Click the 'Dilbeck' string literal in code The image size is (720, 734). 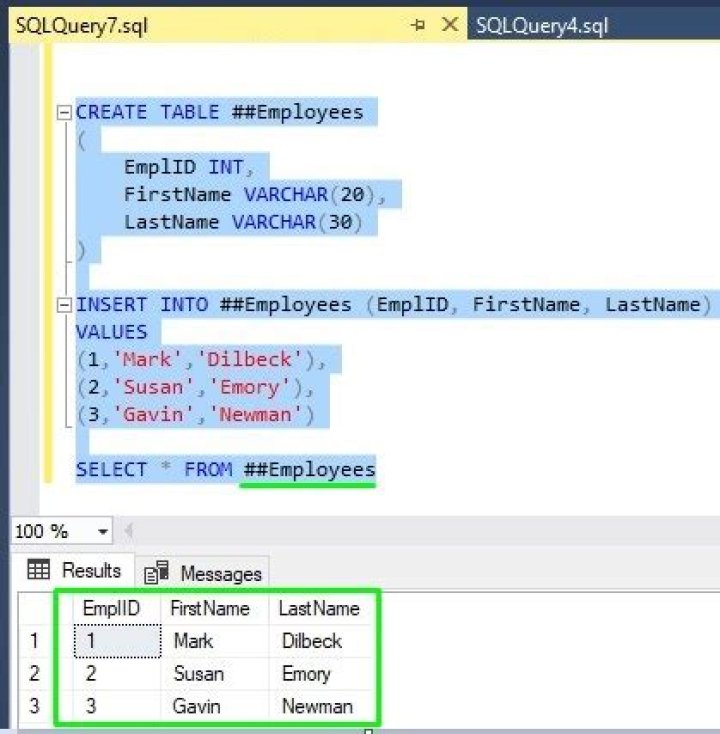(250, 360)
